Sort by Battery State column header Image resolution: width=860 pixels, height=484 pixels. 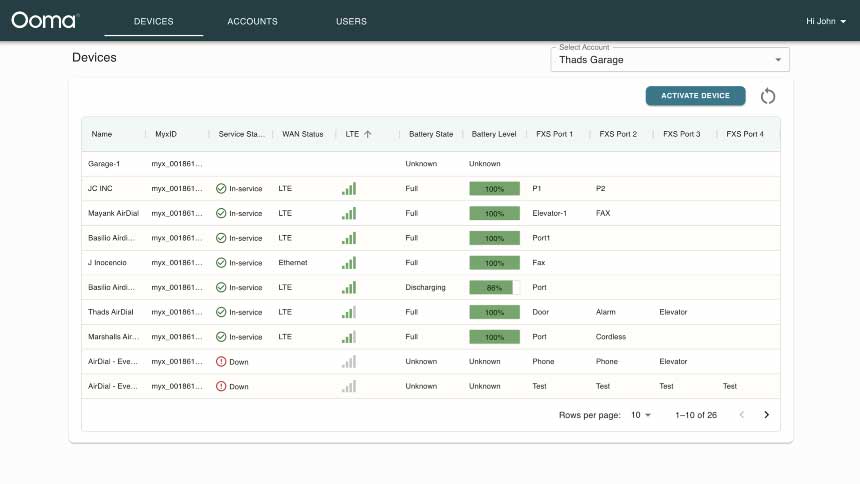point(431,134)
